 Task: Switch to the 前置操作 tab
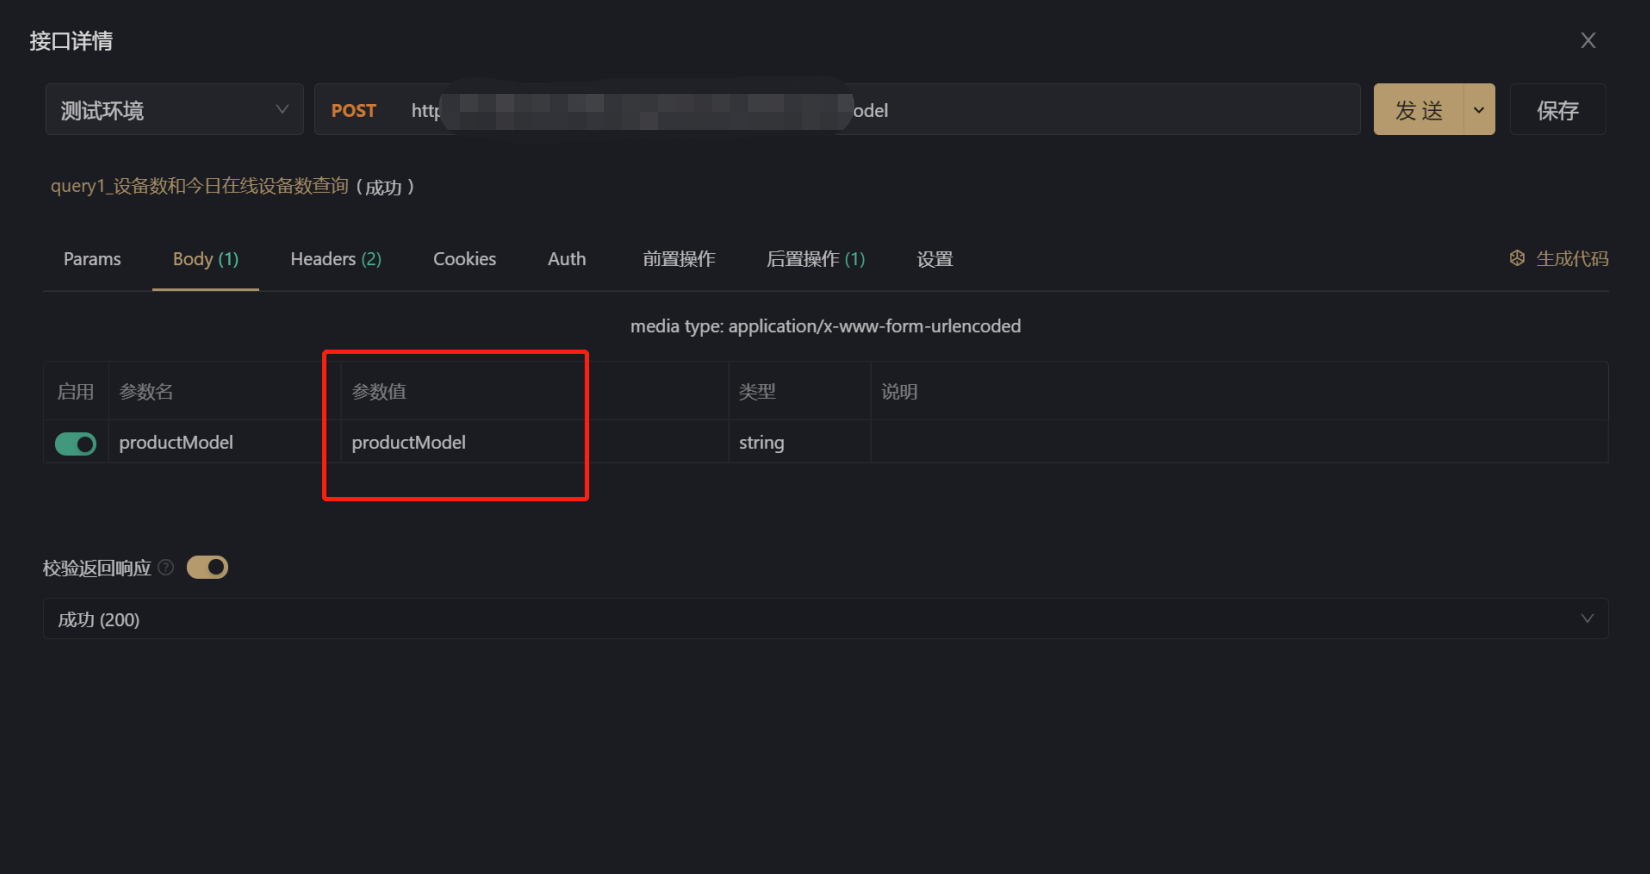(x=679, y=259)
